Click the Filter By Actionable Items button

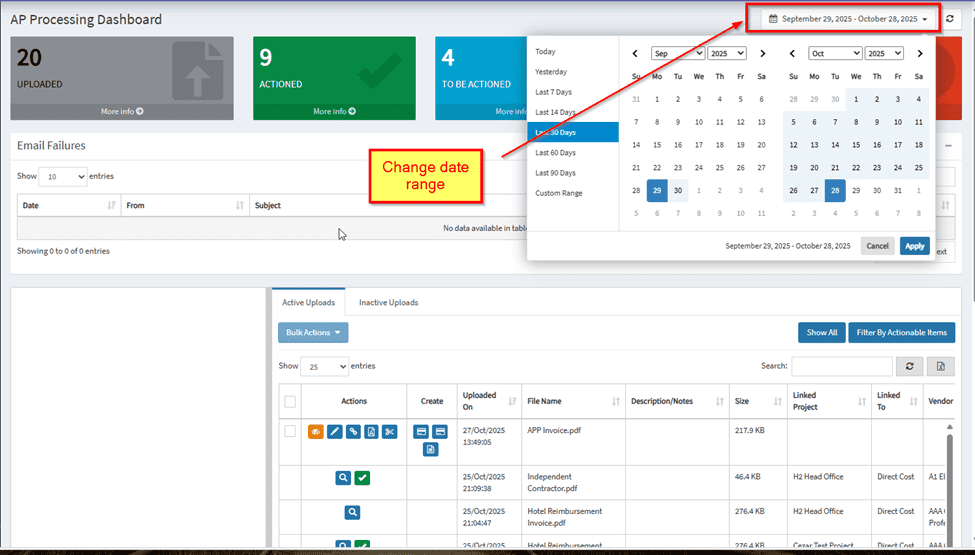point(901,333)
